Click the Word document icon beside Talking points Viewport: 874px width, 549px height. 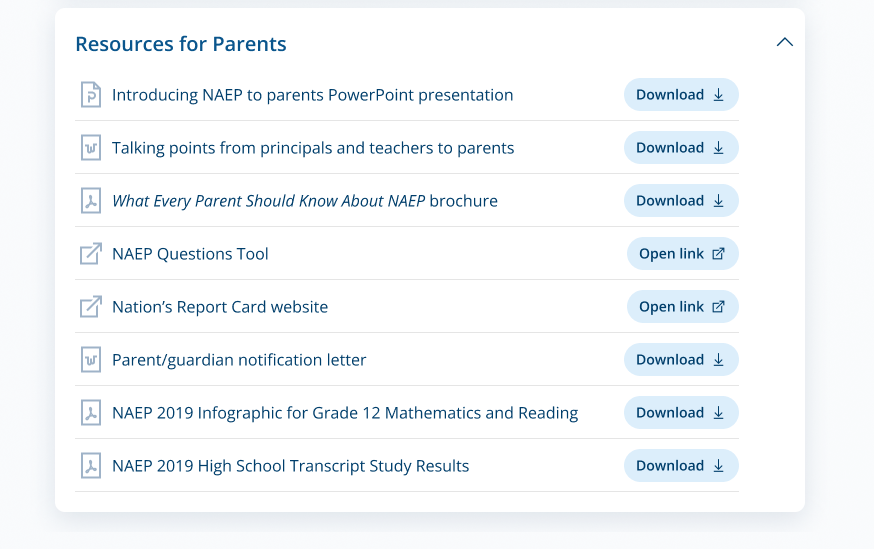pos(91,148)
